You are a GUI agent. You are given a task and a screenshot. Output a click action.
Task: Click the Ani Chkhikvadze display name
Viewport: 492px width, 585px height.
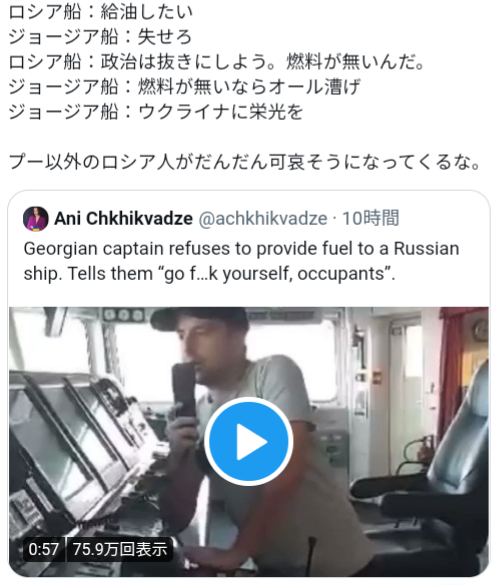coord(123,219)
